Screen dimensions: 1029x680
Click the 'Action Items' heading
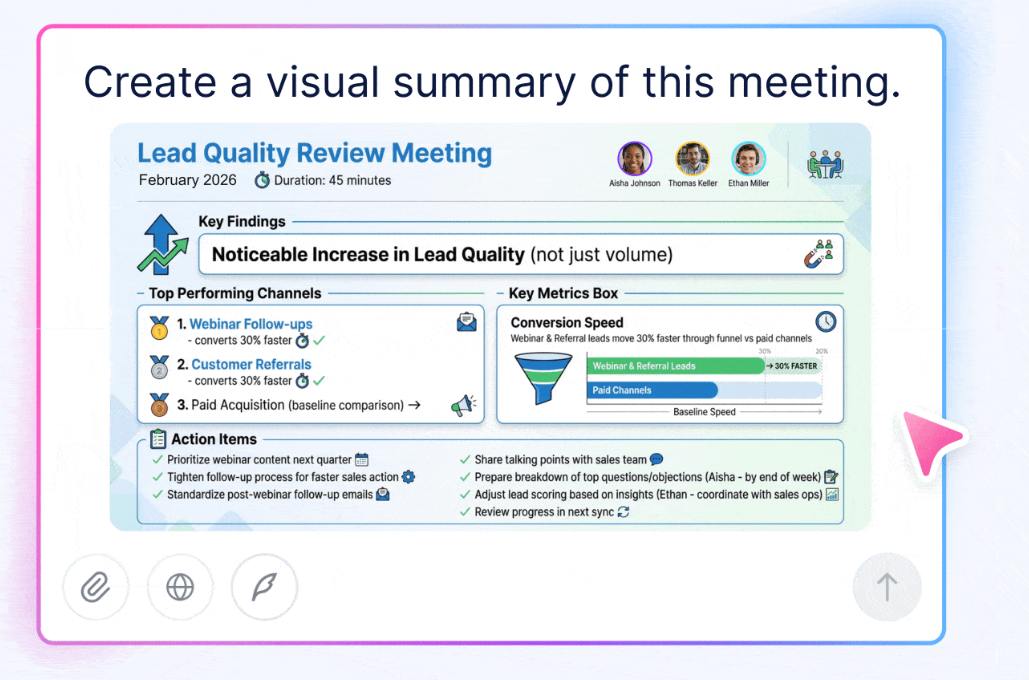214,439
